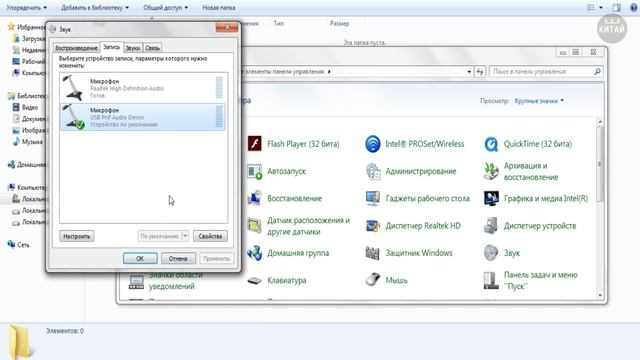Image resolution: width=640 pixels, height=360 pixels.
Task: Switch to Связь tab
Action: click(152, 48)
